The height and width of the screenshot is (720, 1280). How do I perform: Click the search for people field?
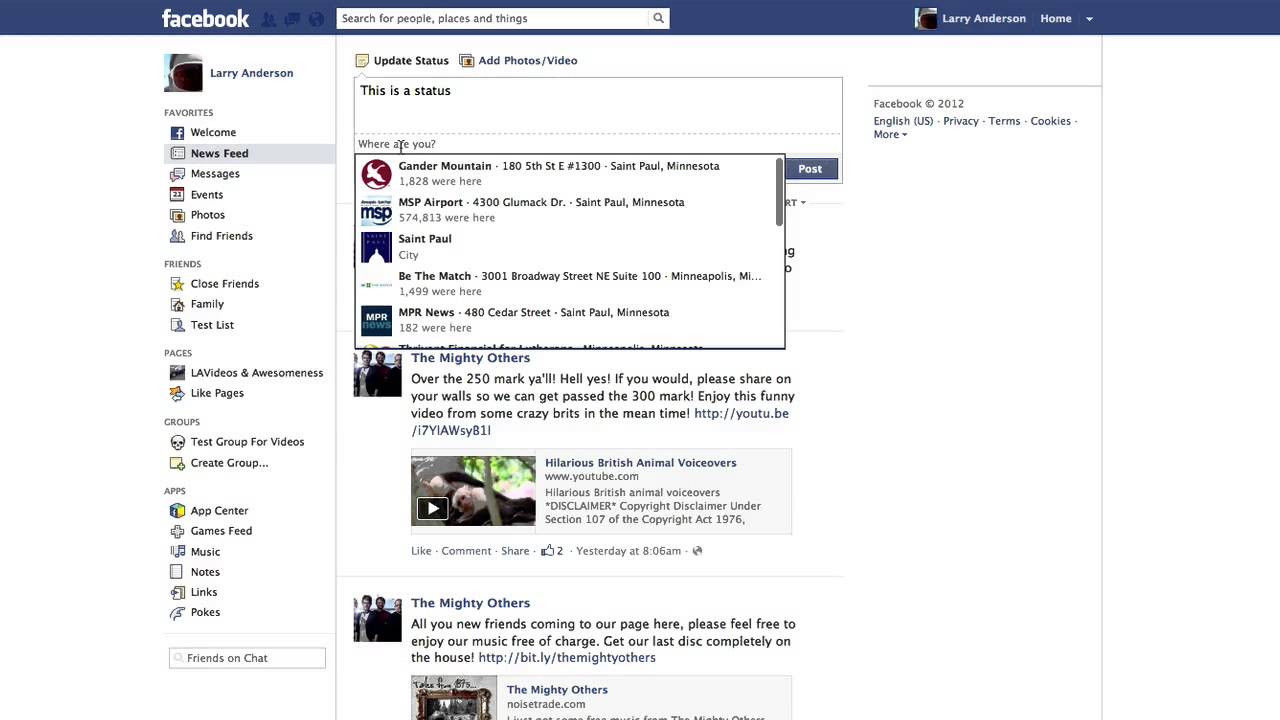point(493,18)
